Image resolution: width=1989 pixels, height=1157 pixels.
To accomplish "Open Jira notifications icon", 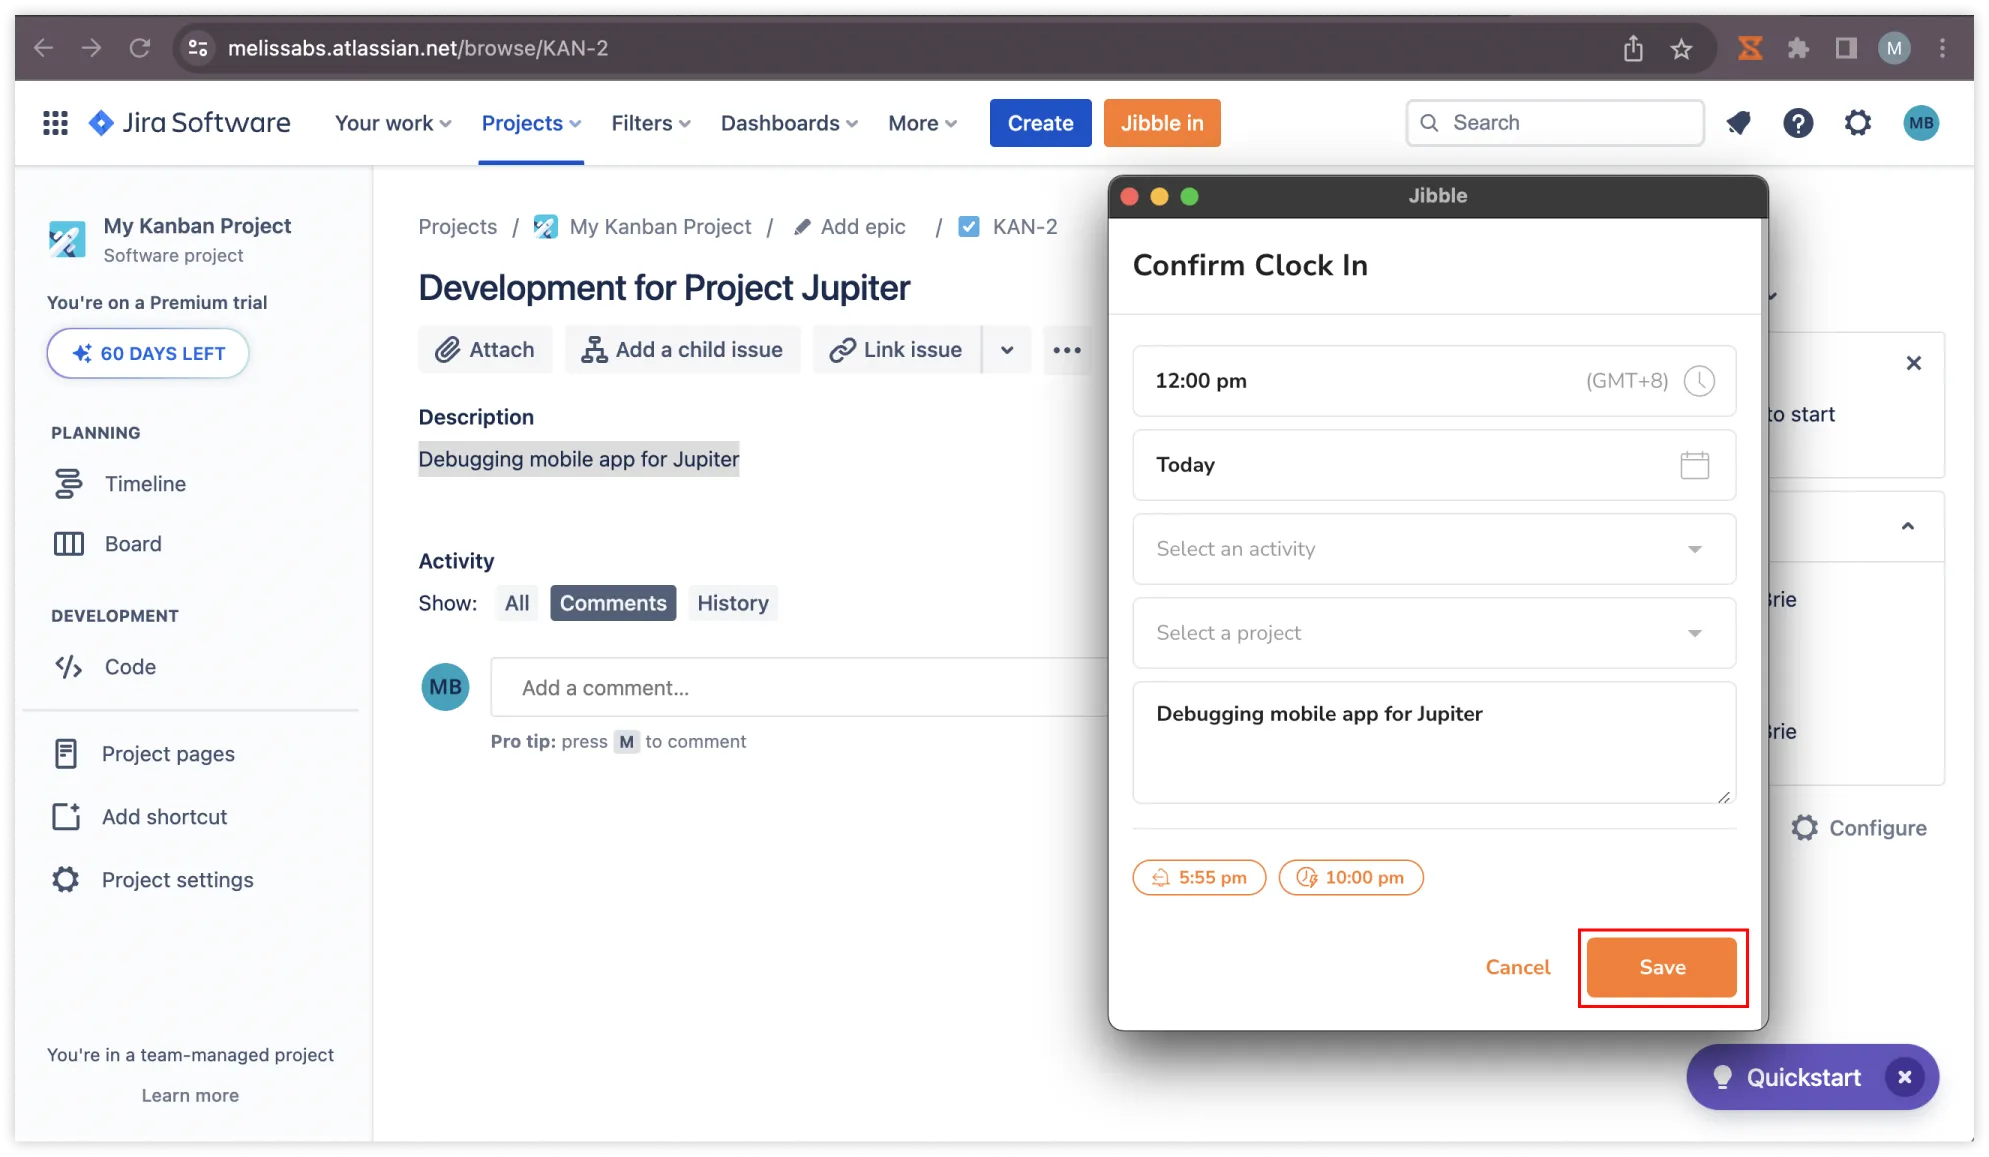I will pos(1739,123).
